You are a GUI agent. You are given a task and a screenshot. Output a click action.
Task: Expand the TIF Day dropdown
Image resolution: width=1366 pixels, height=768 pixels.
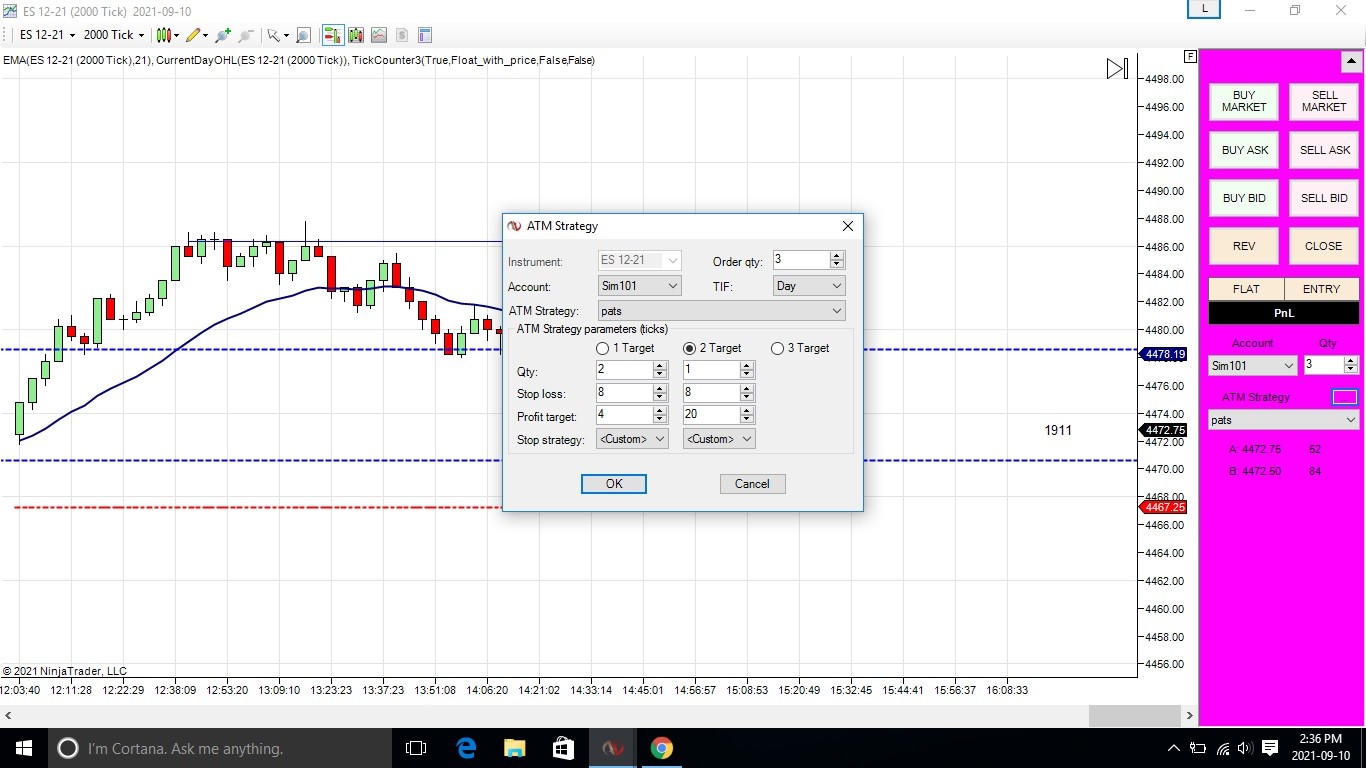click(809, 286)
